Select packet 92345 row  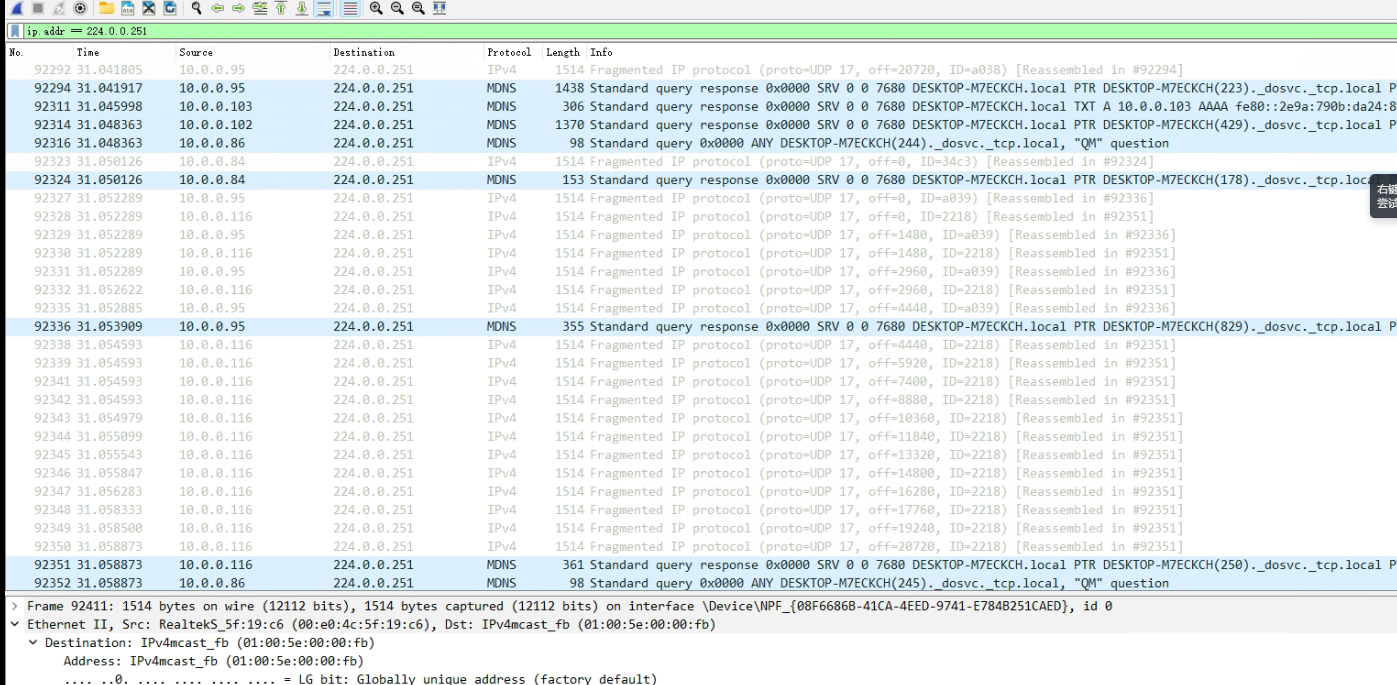click(x=700, y=455)
